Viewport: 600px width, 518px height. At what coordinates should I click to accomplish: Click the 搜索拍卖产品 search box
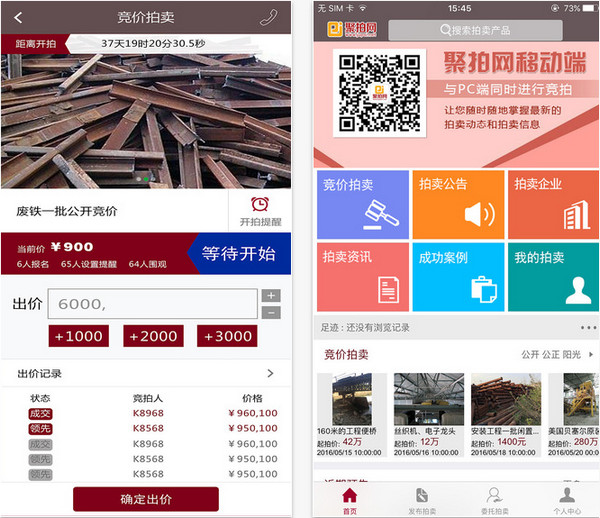coord(475,30)
